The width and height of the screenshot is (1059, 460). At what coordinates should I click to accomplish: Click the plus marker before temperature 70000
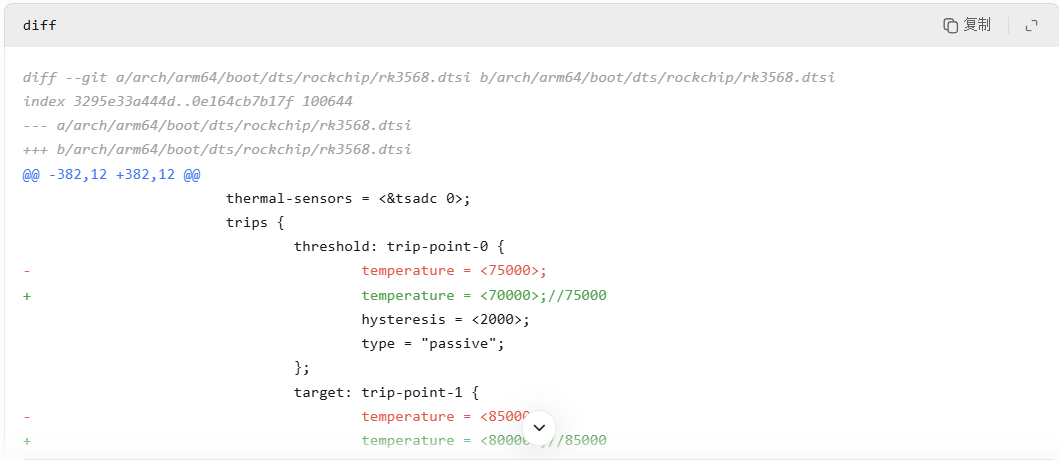click(27, 295)
